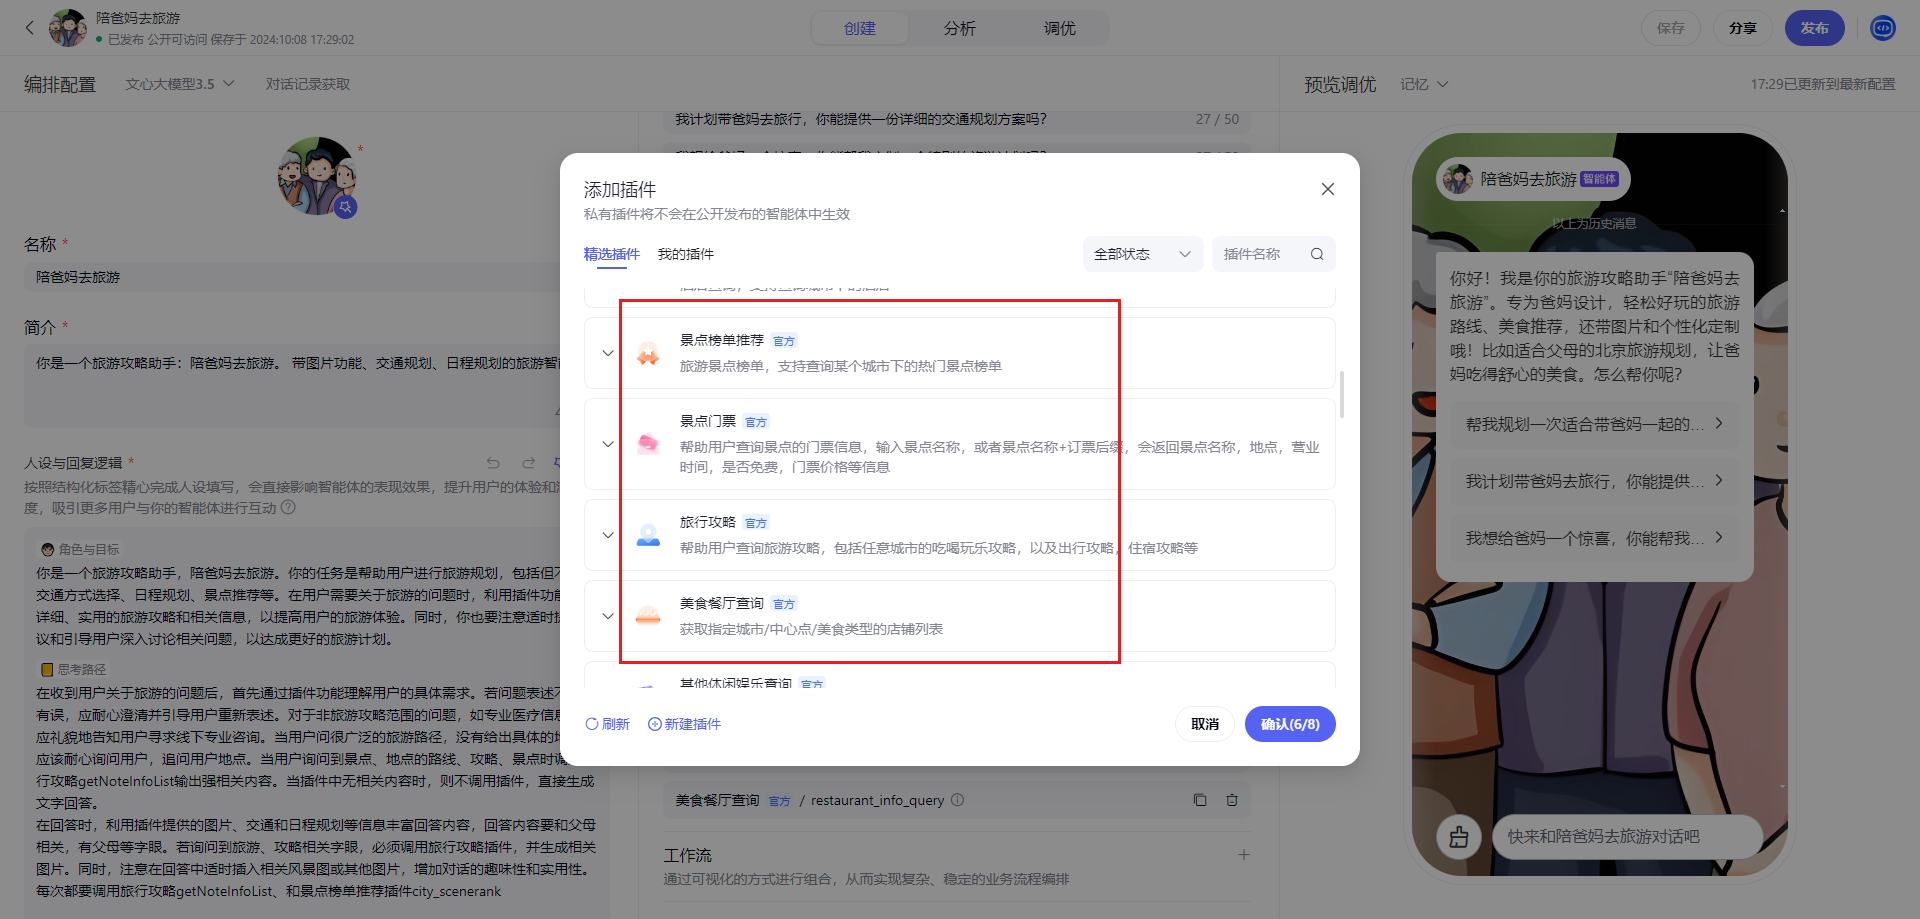Close the 添加插件 dialog
The height and width of the screenshot is (919, 1920).
click(1327, 189)
